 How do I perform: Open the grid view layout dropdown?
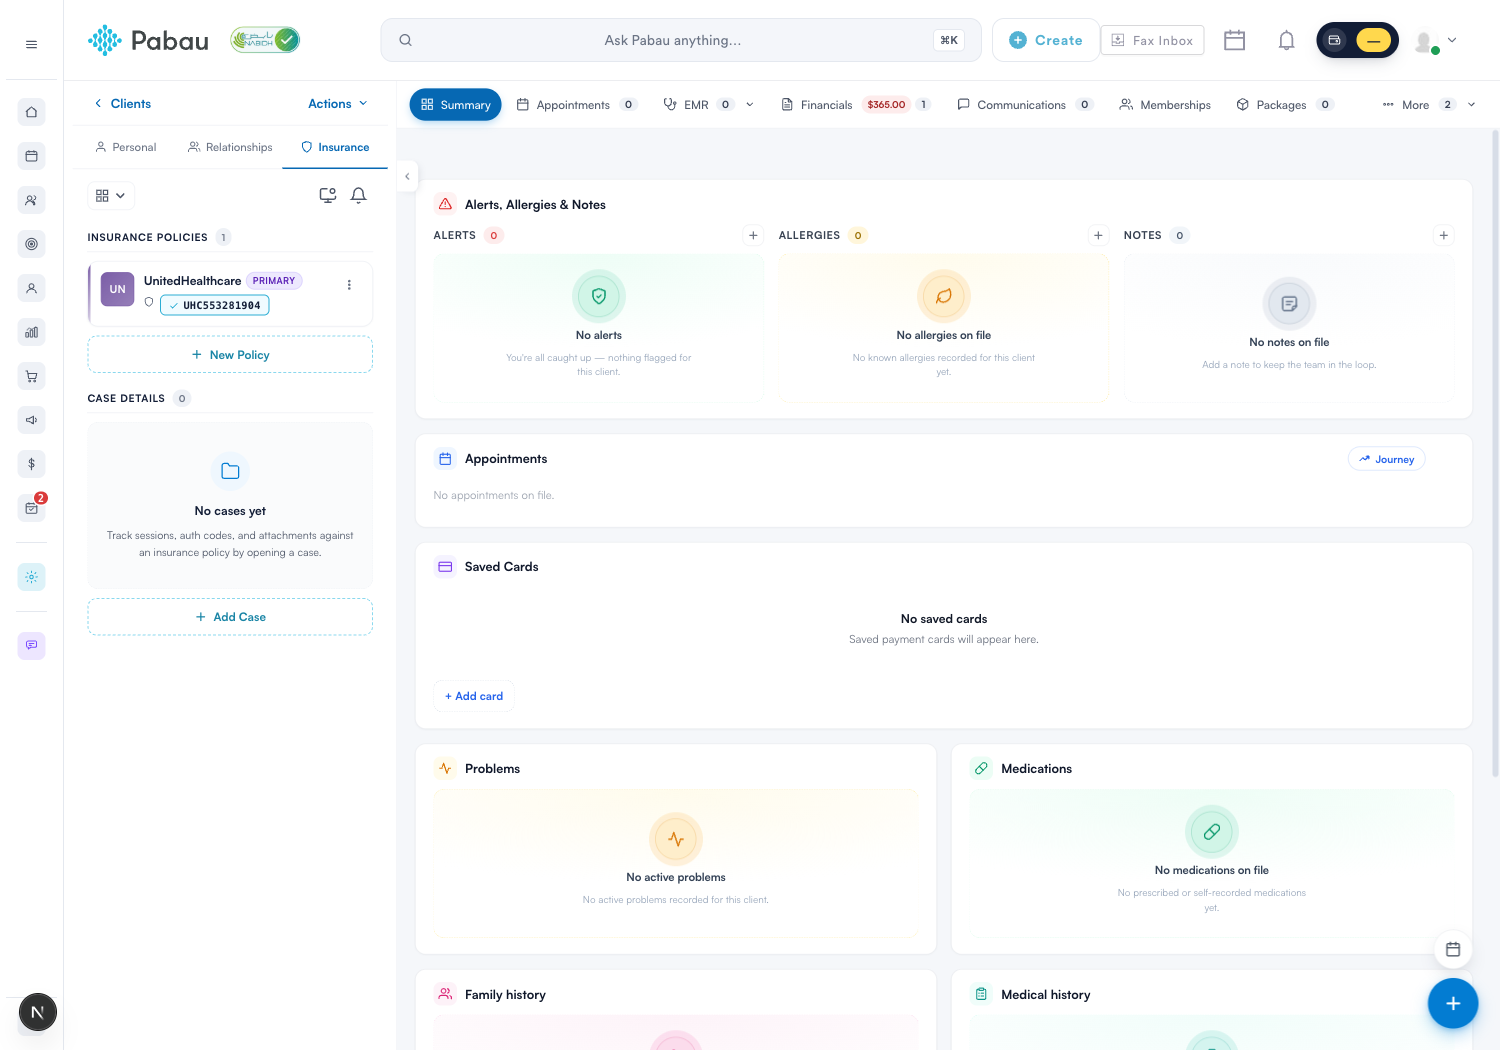(110, 196)
